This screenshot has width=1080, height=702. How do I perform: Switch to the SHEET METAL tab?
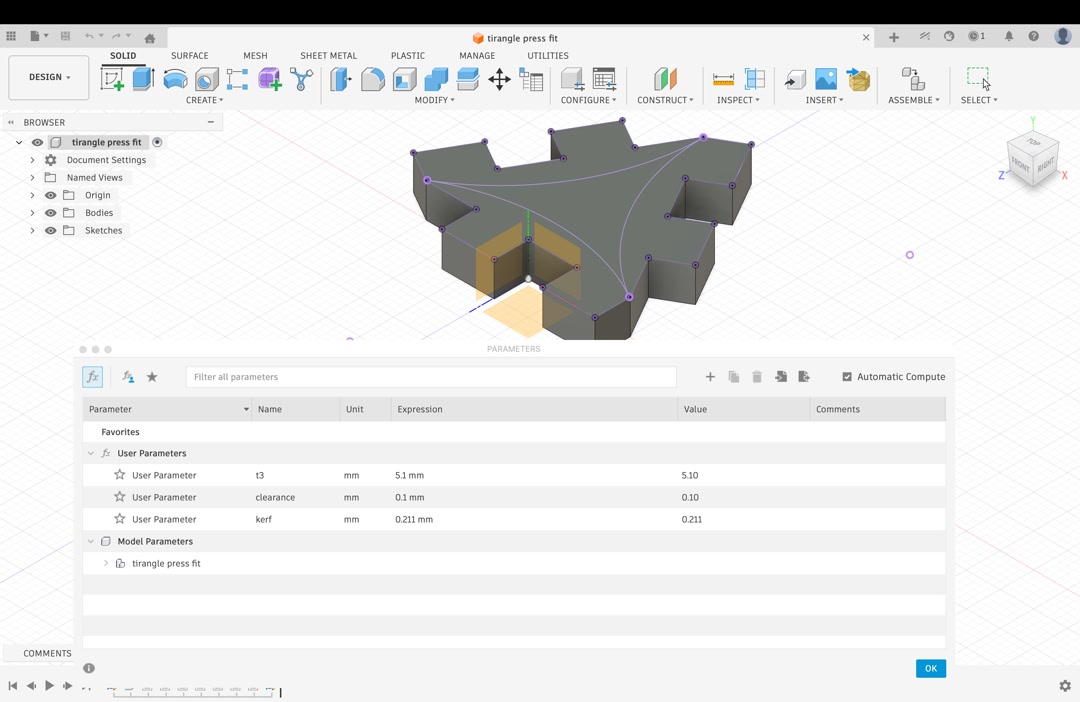329,56
